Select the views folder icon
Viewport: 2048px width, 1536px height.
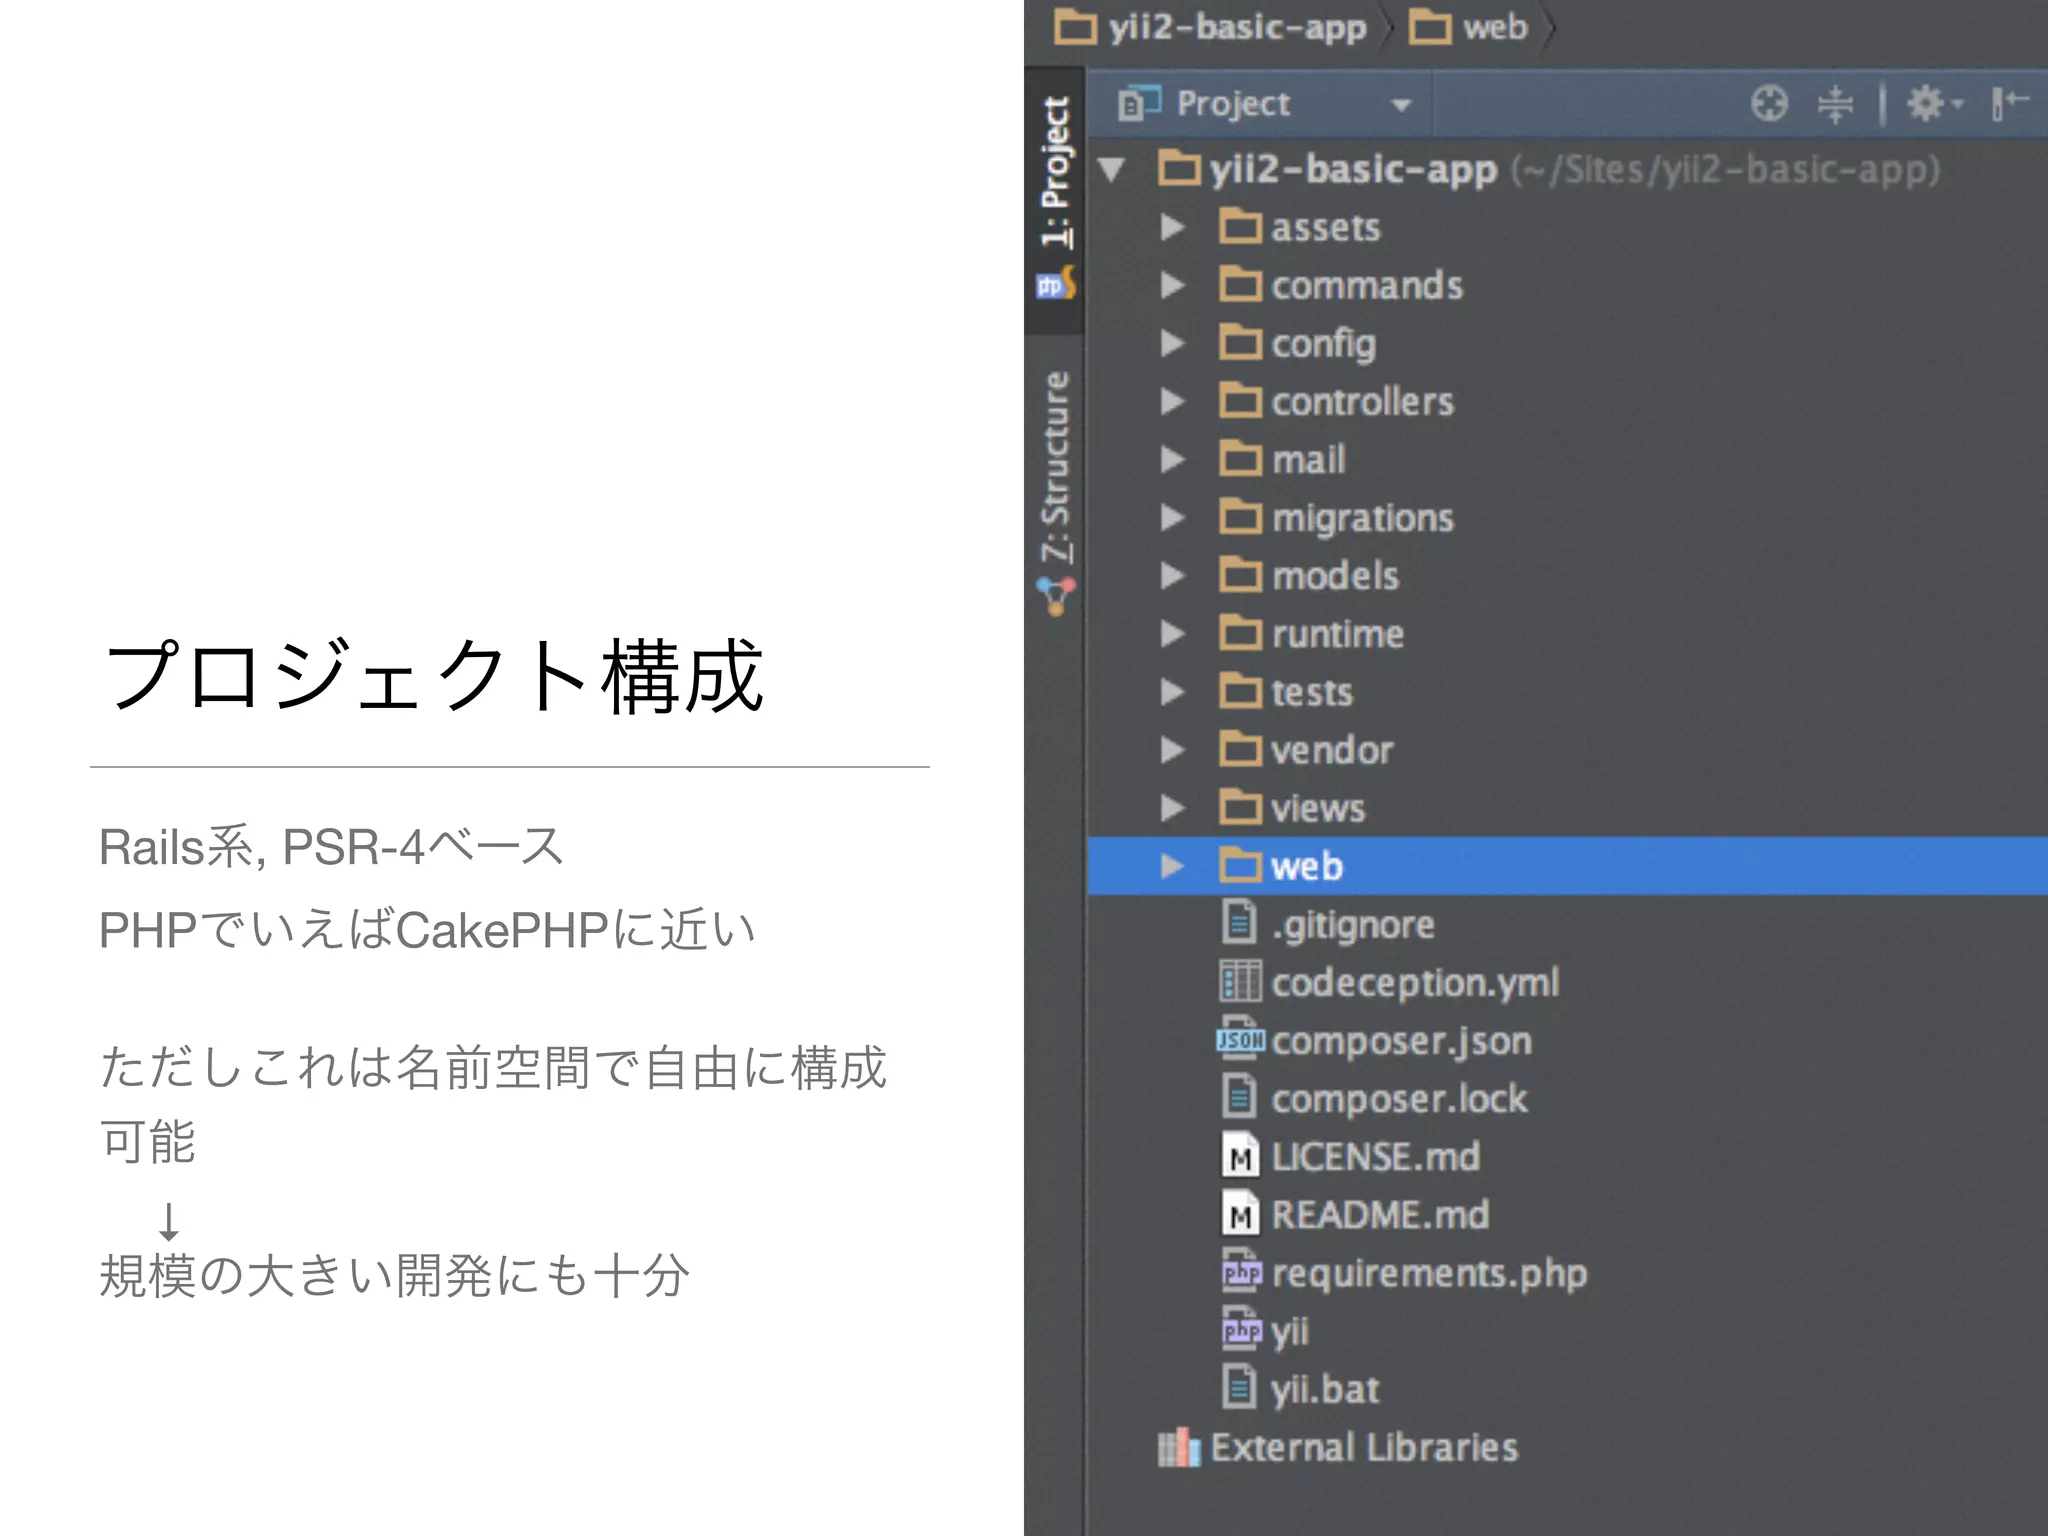point(1240,806)
